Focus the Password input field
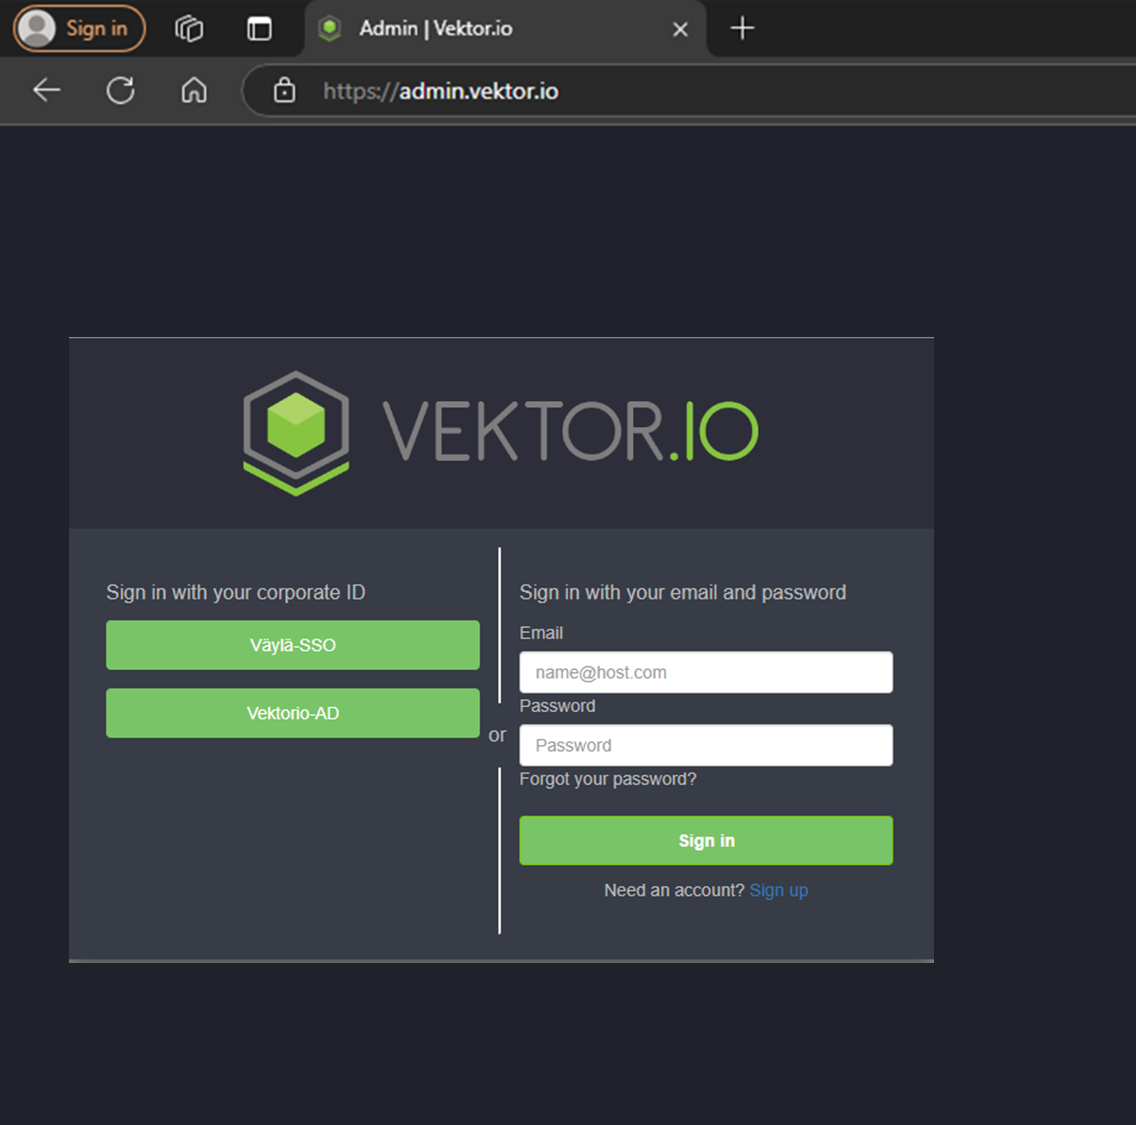Viewport: 1136px width, 1125px height. coord(706,745)
